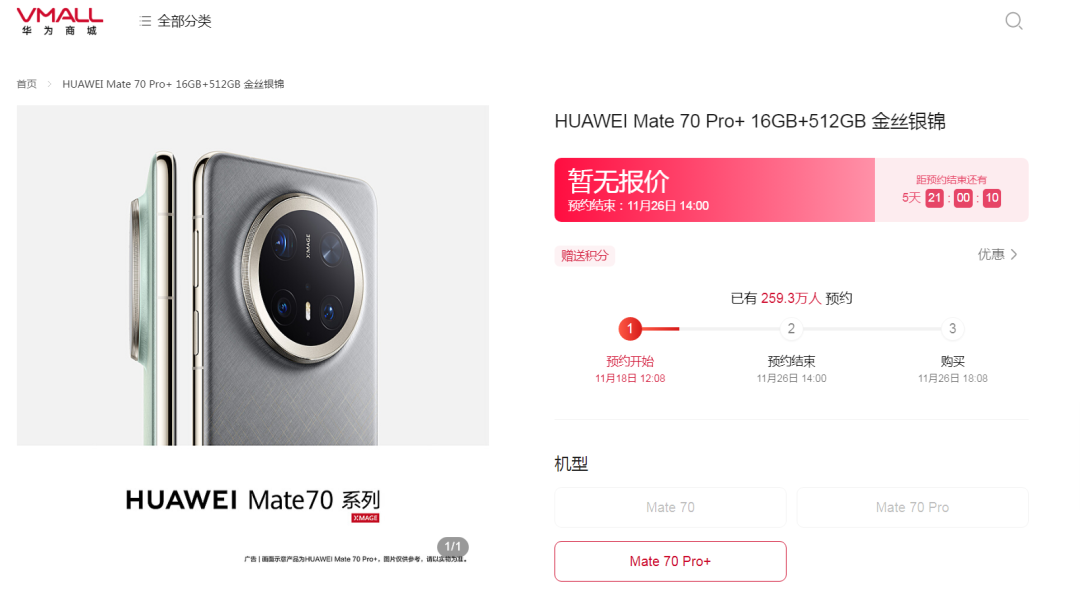Open the 全部分类 hamburger menu icon
Screen dimensions: 1080x589
145,21
